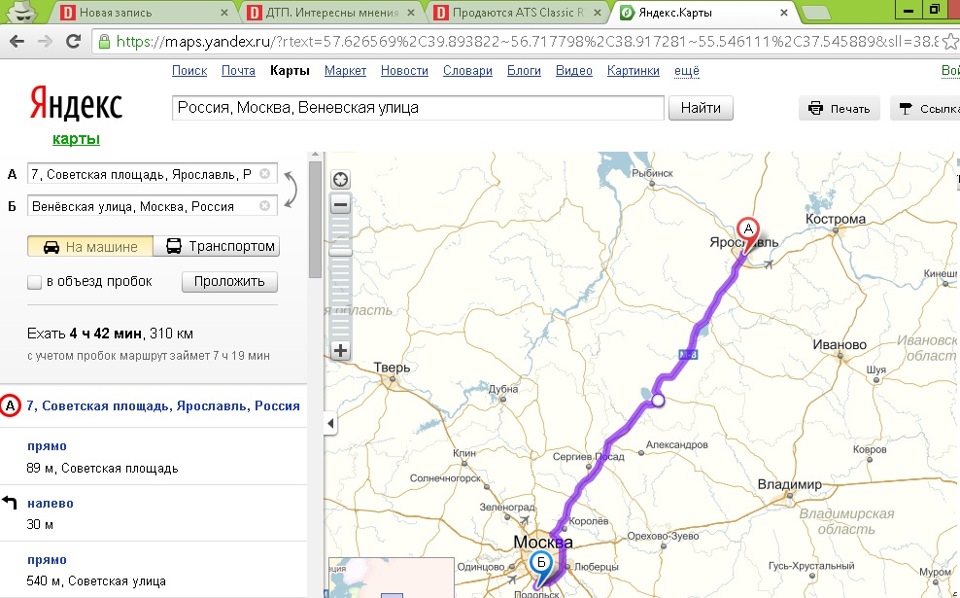This screenshot has height=598, width=960.
Task: Click 'Владимир' city label on map
Action: 789,484
